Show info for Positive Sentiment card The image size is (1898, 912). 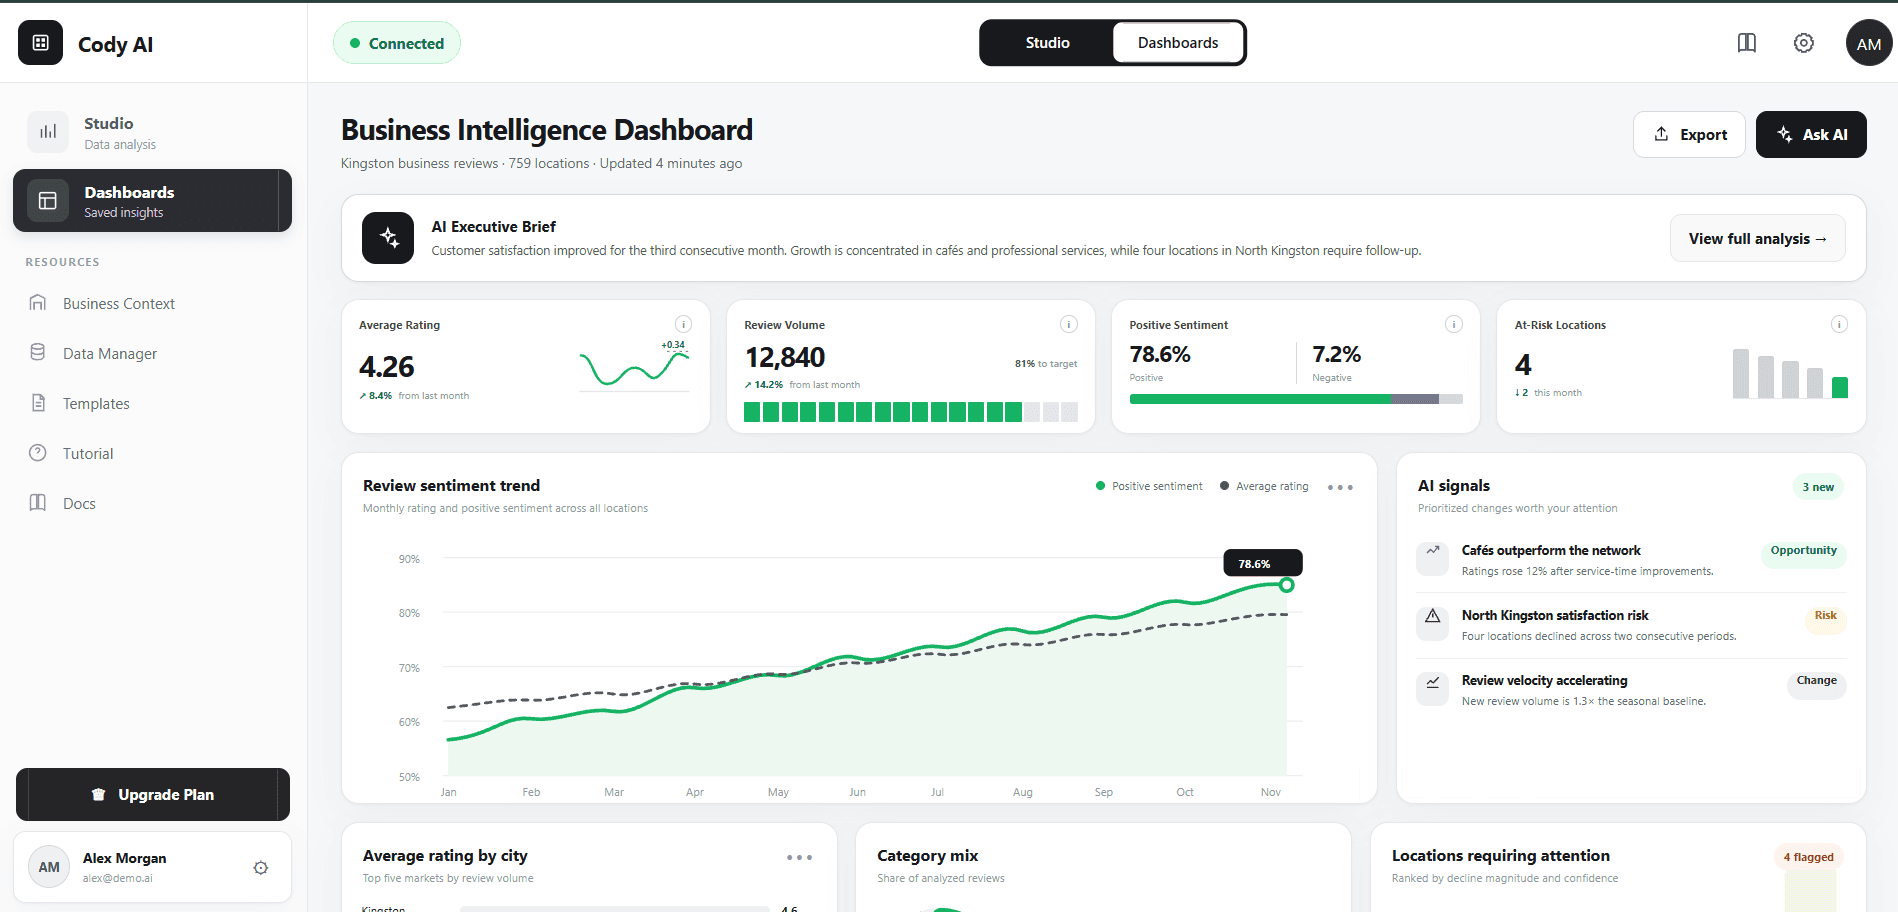tap(1454, 324)
